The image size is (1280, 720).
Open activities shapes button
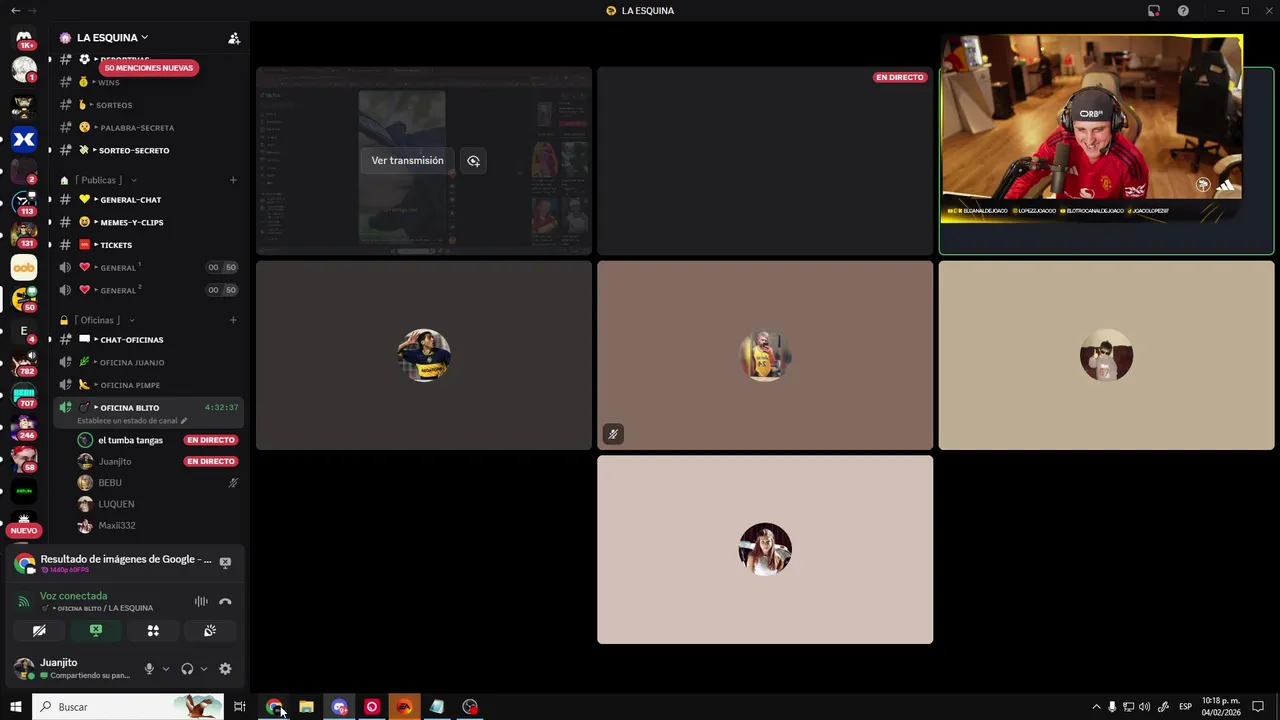153,630
